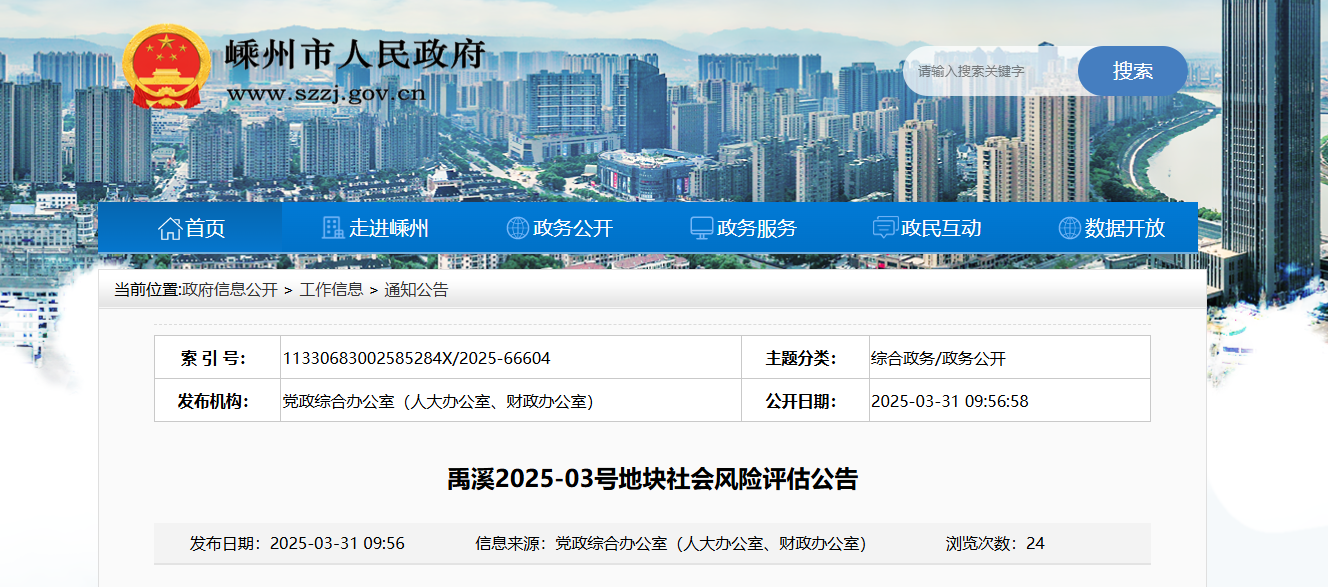Image resolution: width=1328 pixels, height=587 pixels.
Task: Click the home icon beside 首页
Action: (169, 228)
